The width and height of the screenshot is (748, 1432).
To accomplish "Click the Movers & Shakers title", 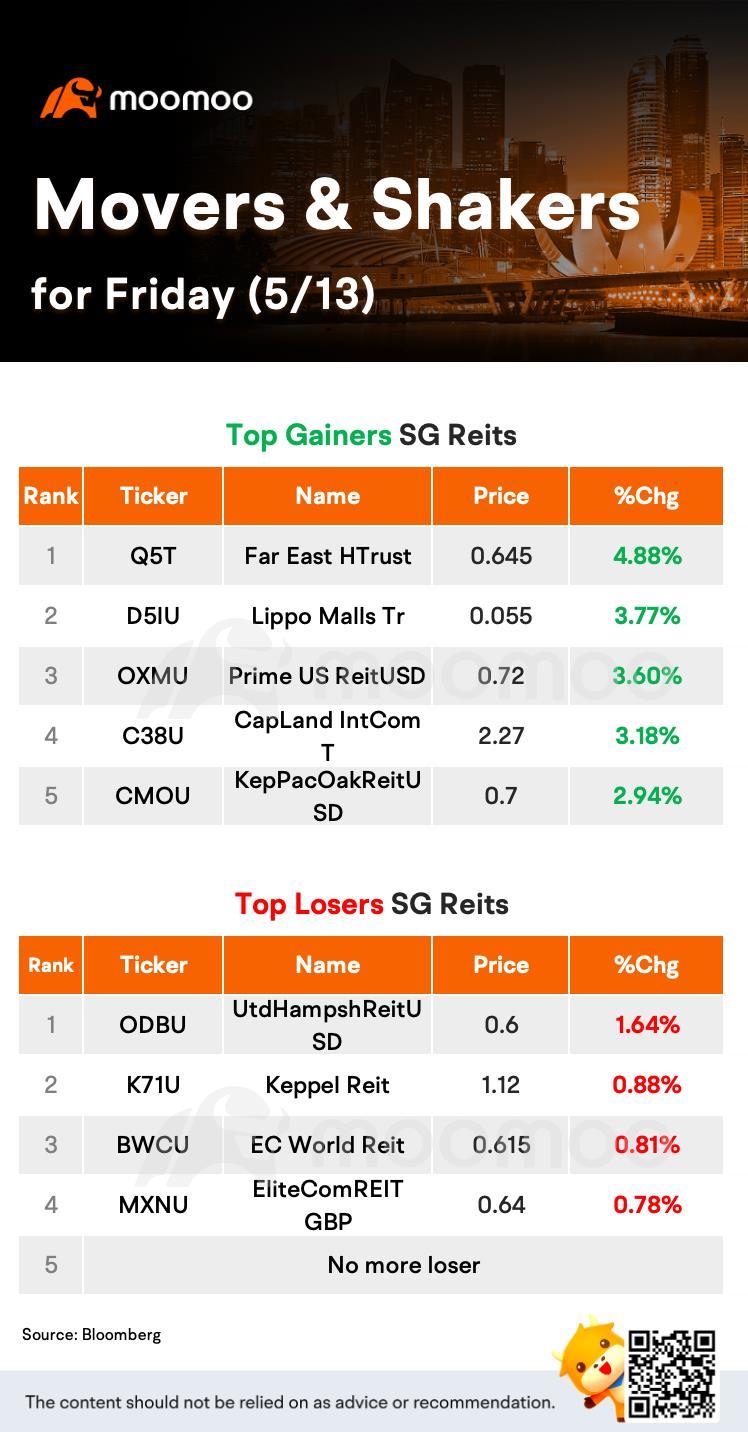I will click(x=337, y=206).
